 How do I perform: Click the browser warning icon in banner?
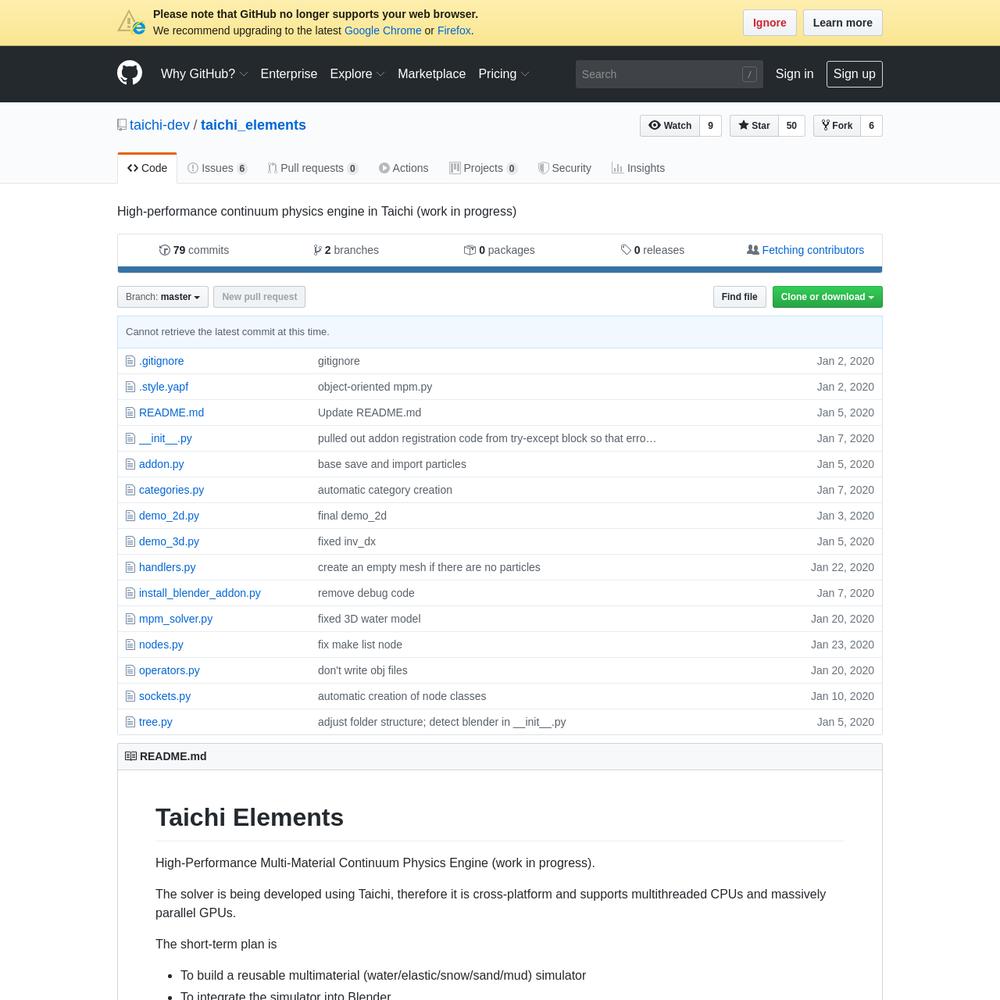[131, 22]
